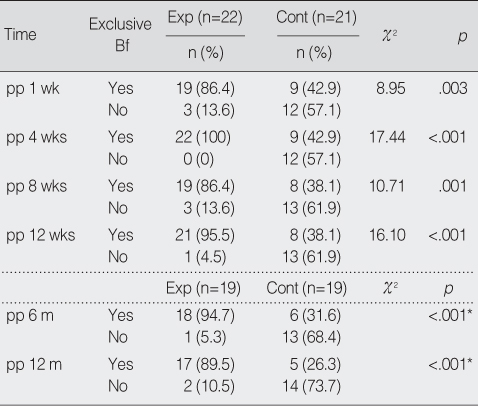
Task: Select the 21 (95.5) cell
Action: click(x=205, y=235)
